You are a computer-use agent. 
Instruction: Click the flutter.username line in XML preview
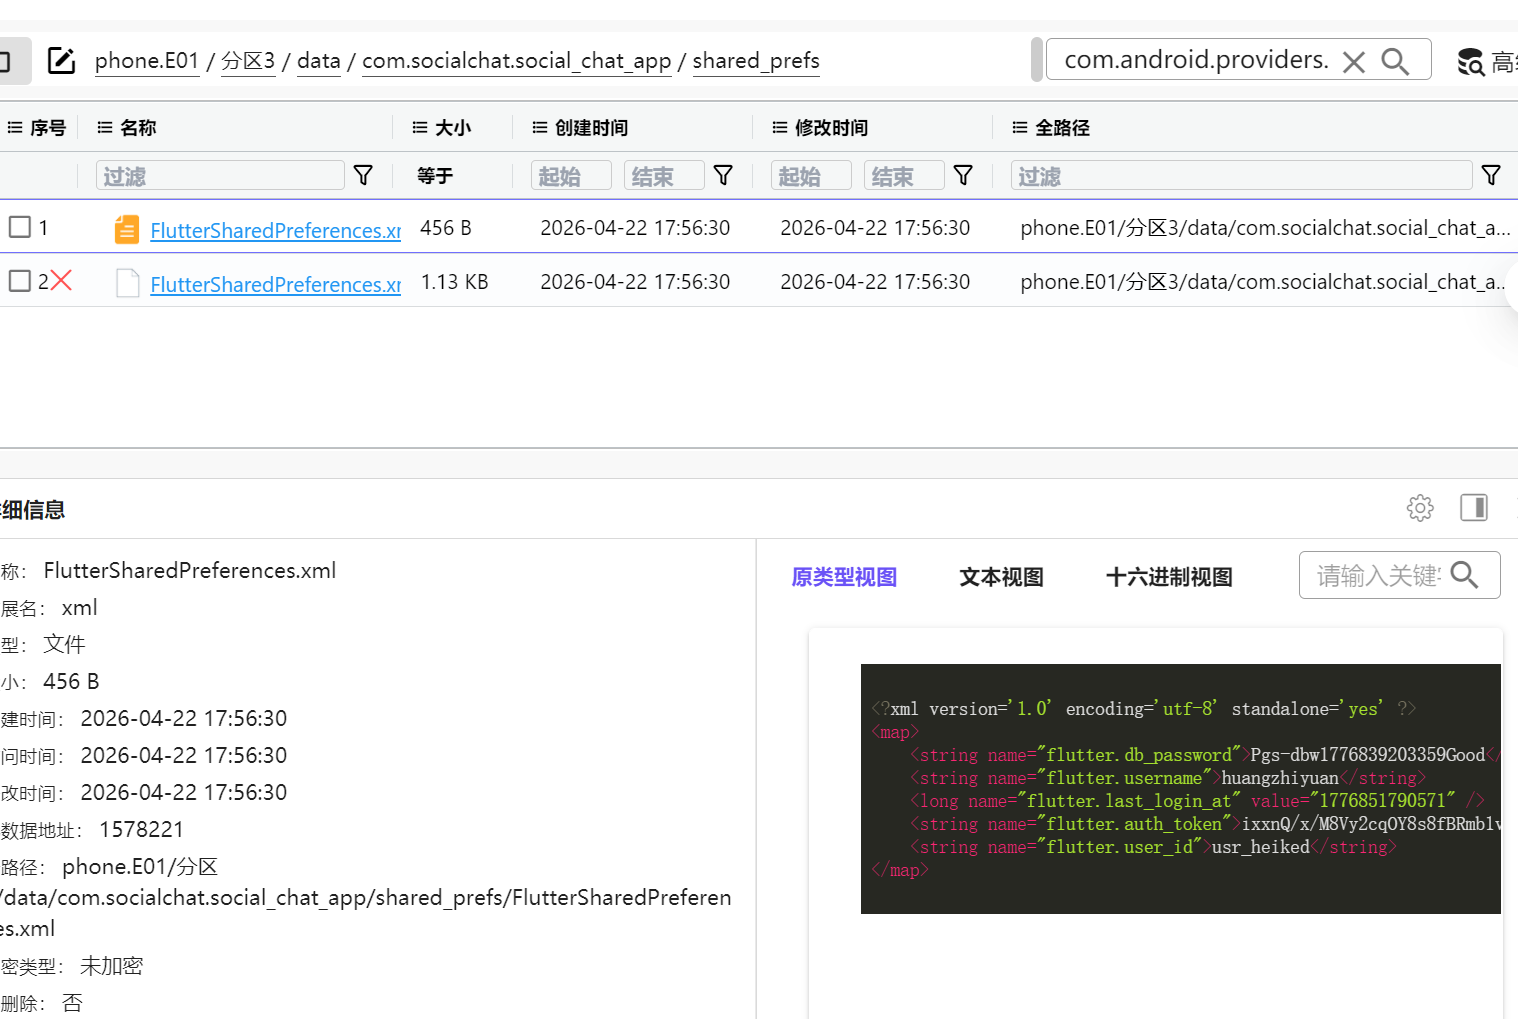[x=1167, y=778]
